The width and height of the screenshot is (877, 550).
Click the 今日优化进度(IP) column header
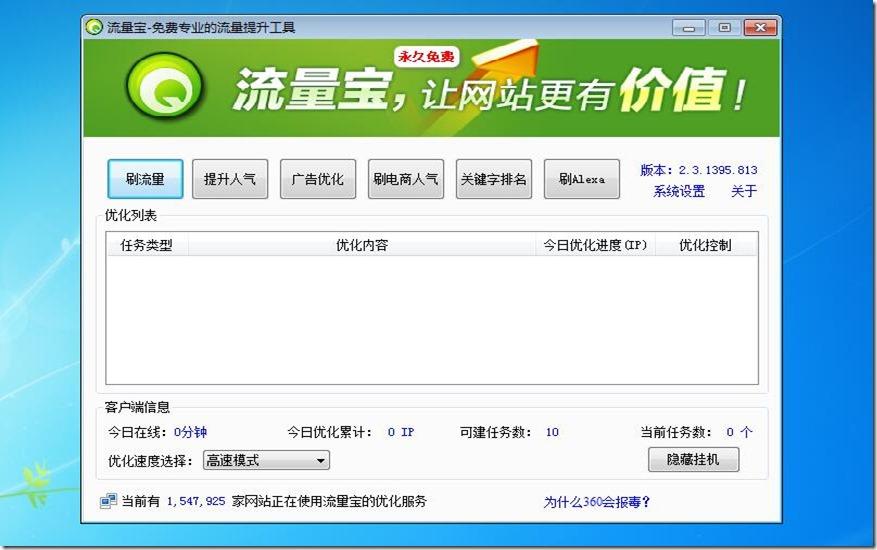pos(595,245)
